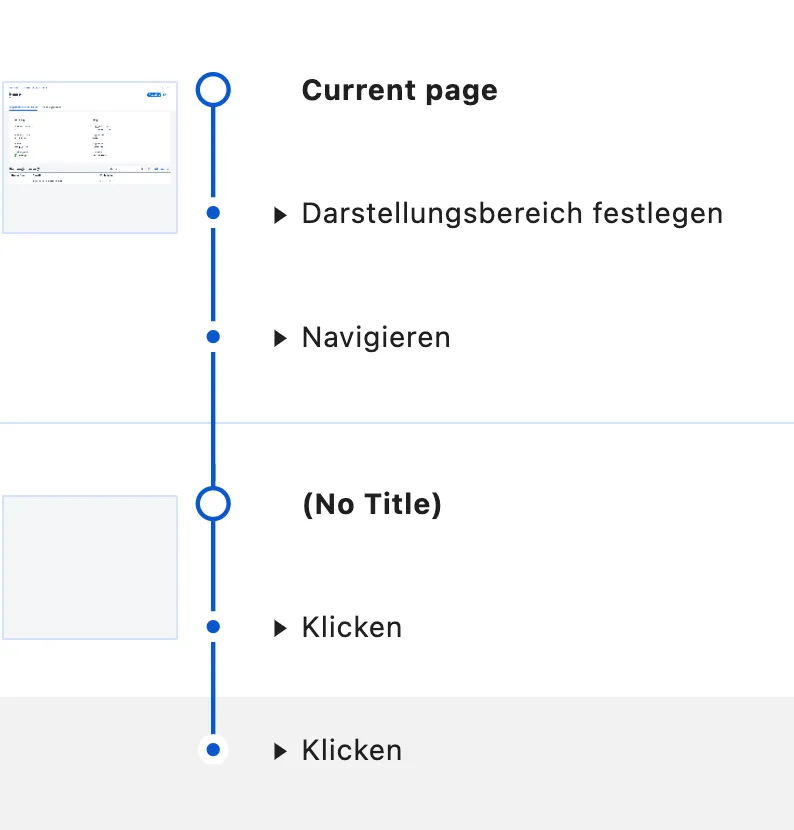Click the Current page section title
This screenshot has height=830, width=794.
pyautogui.click(x=399, y=90)
